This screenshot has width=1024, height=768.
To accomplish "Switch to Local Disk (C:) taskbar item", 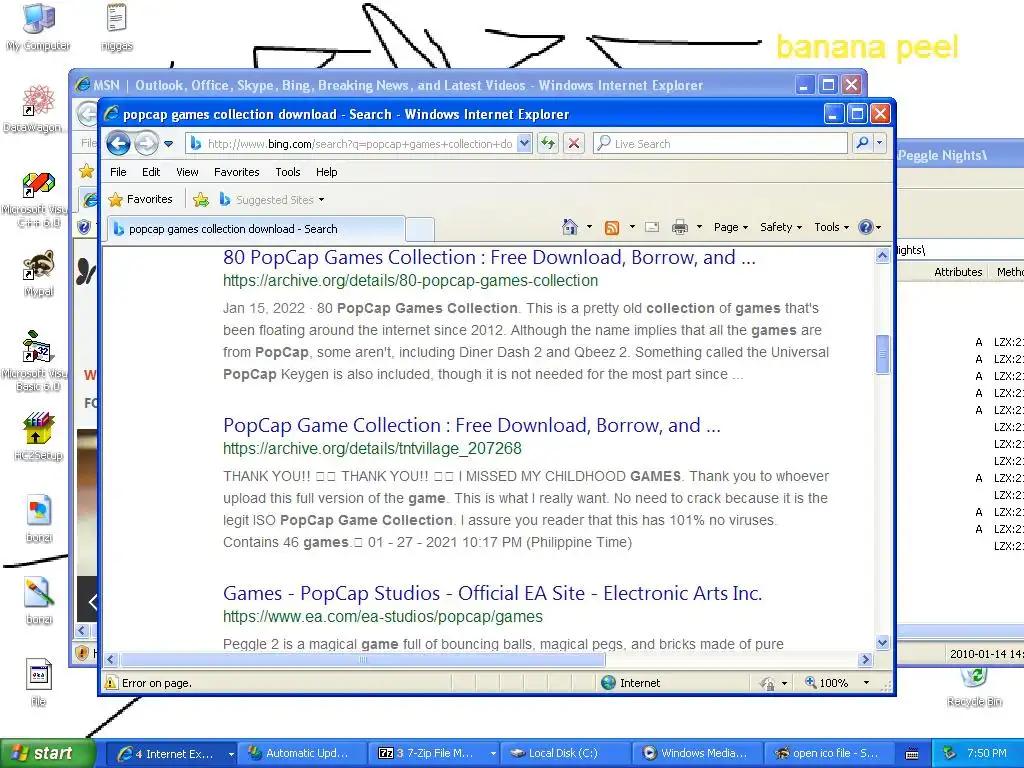I will [565, 753].
